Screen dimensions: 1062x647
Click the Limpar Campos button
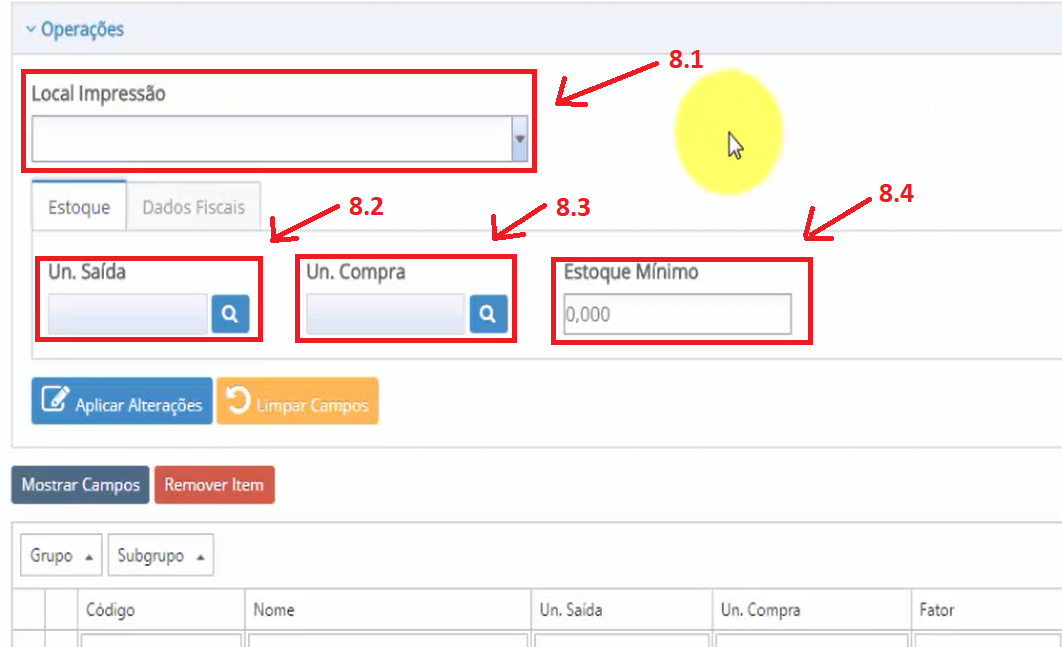[x=297, y=401]
